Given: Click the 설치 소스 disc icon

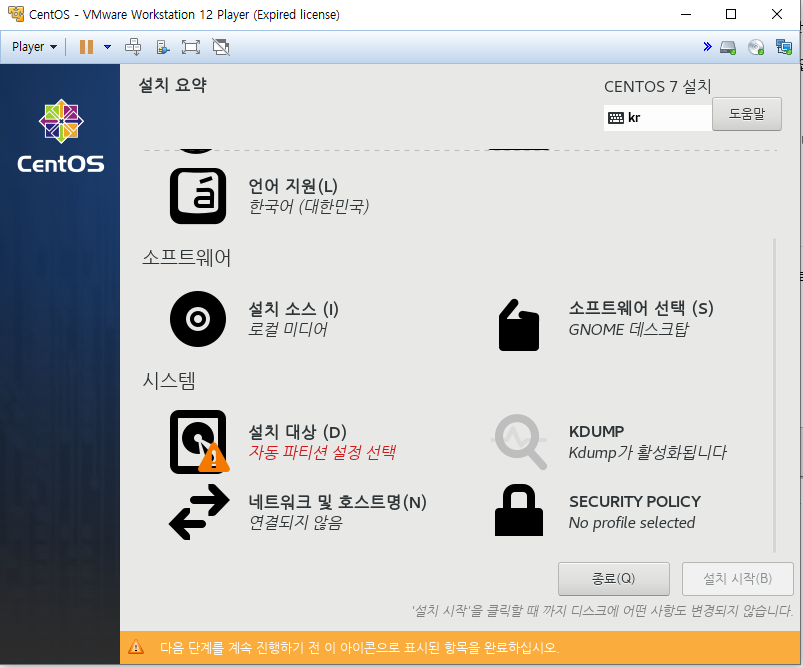Looking at the screenshot, I should 198,319.
